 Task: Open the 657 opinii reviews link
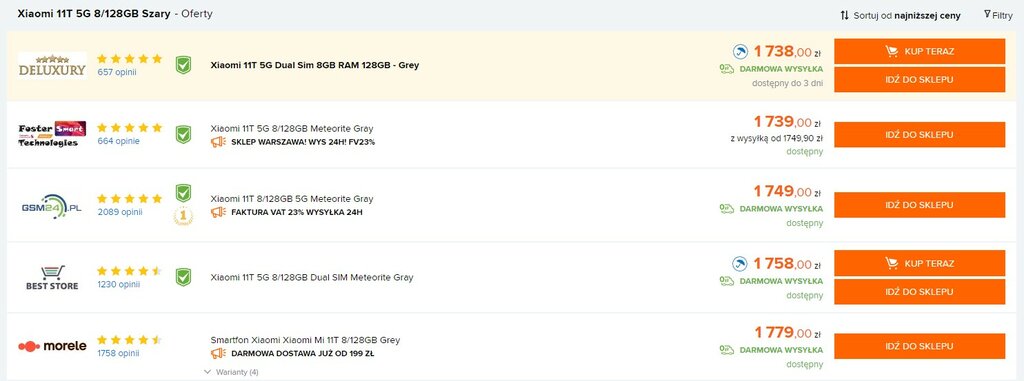click(117, 72)
